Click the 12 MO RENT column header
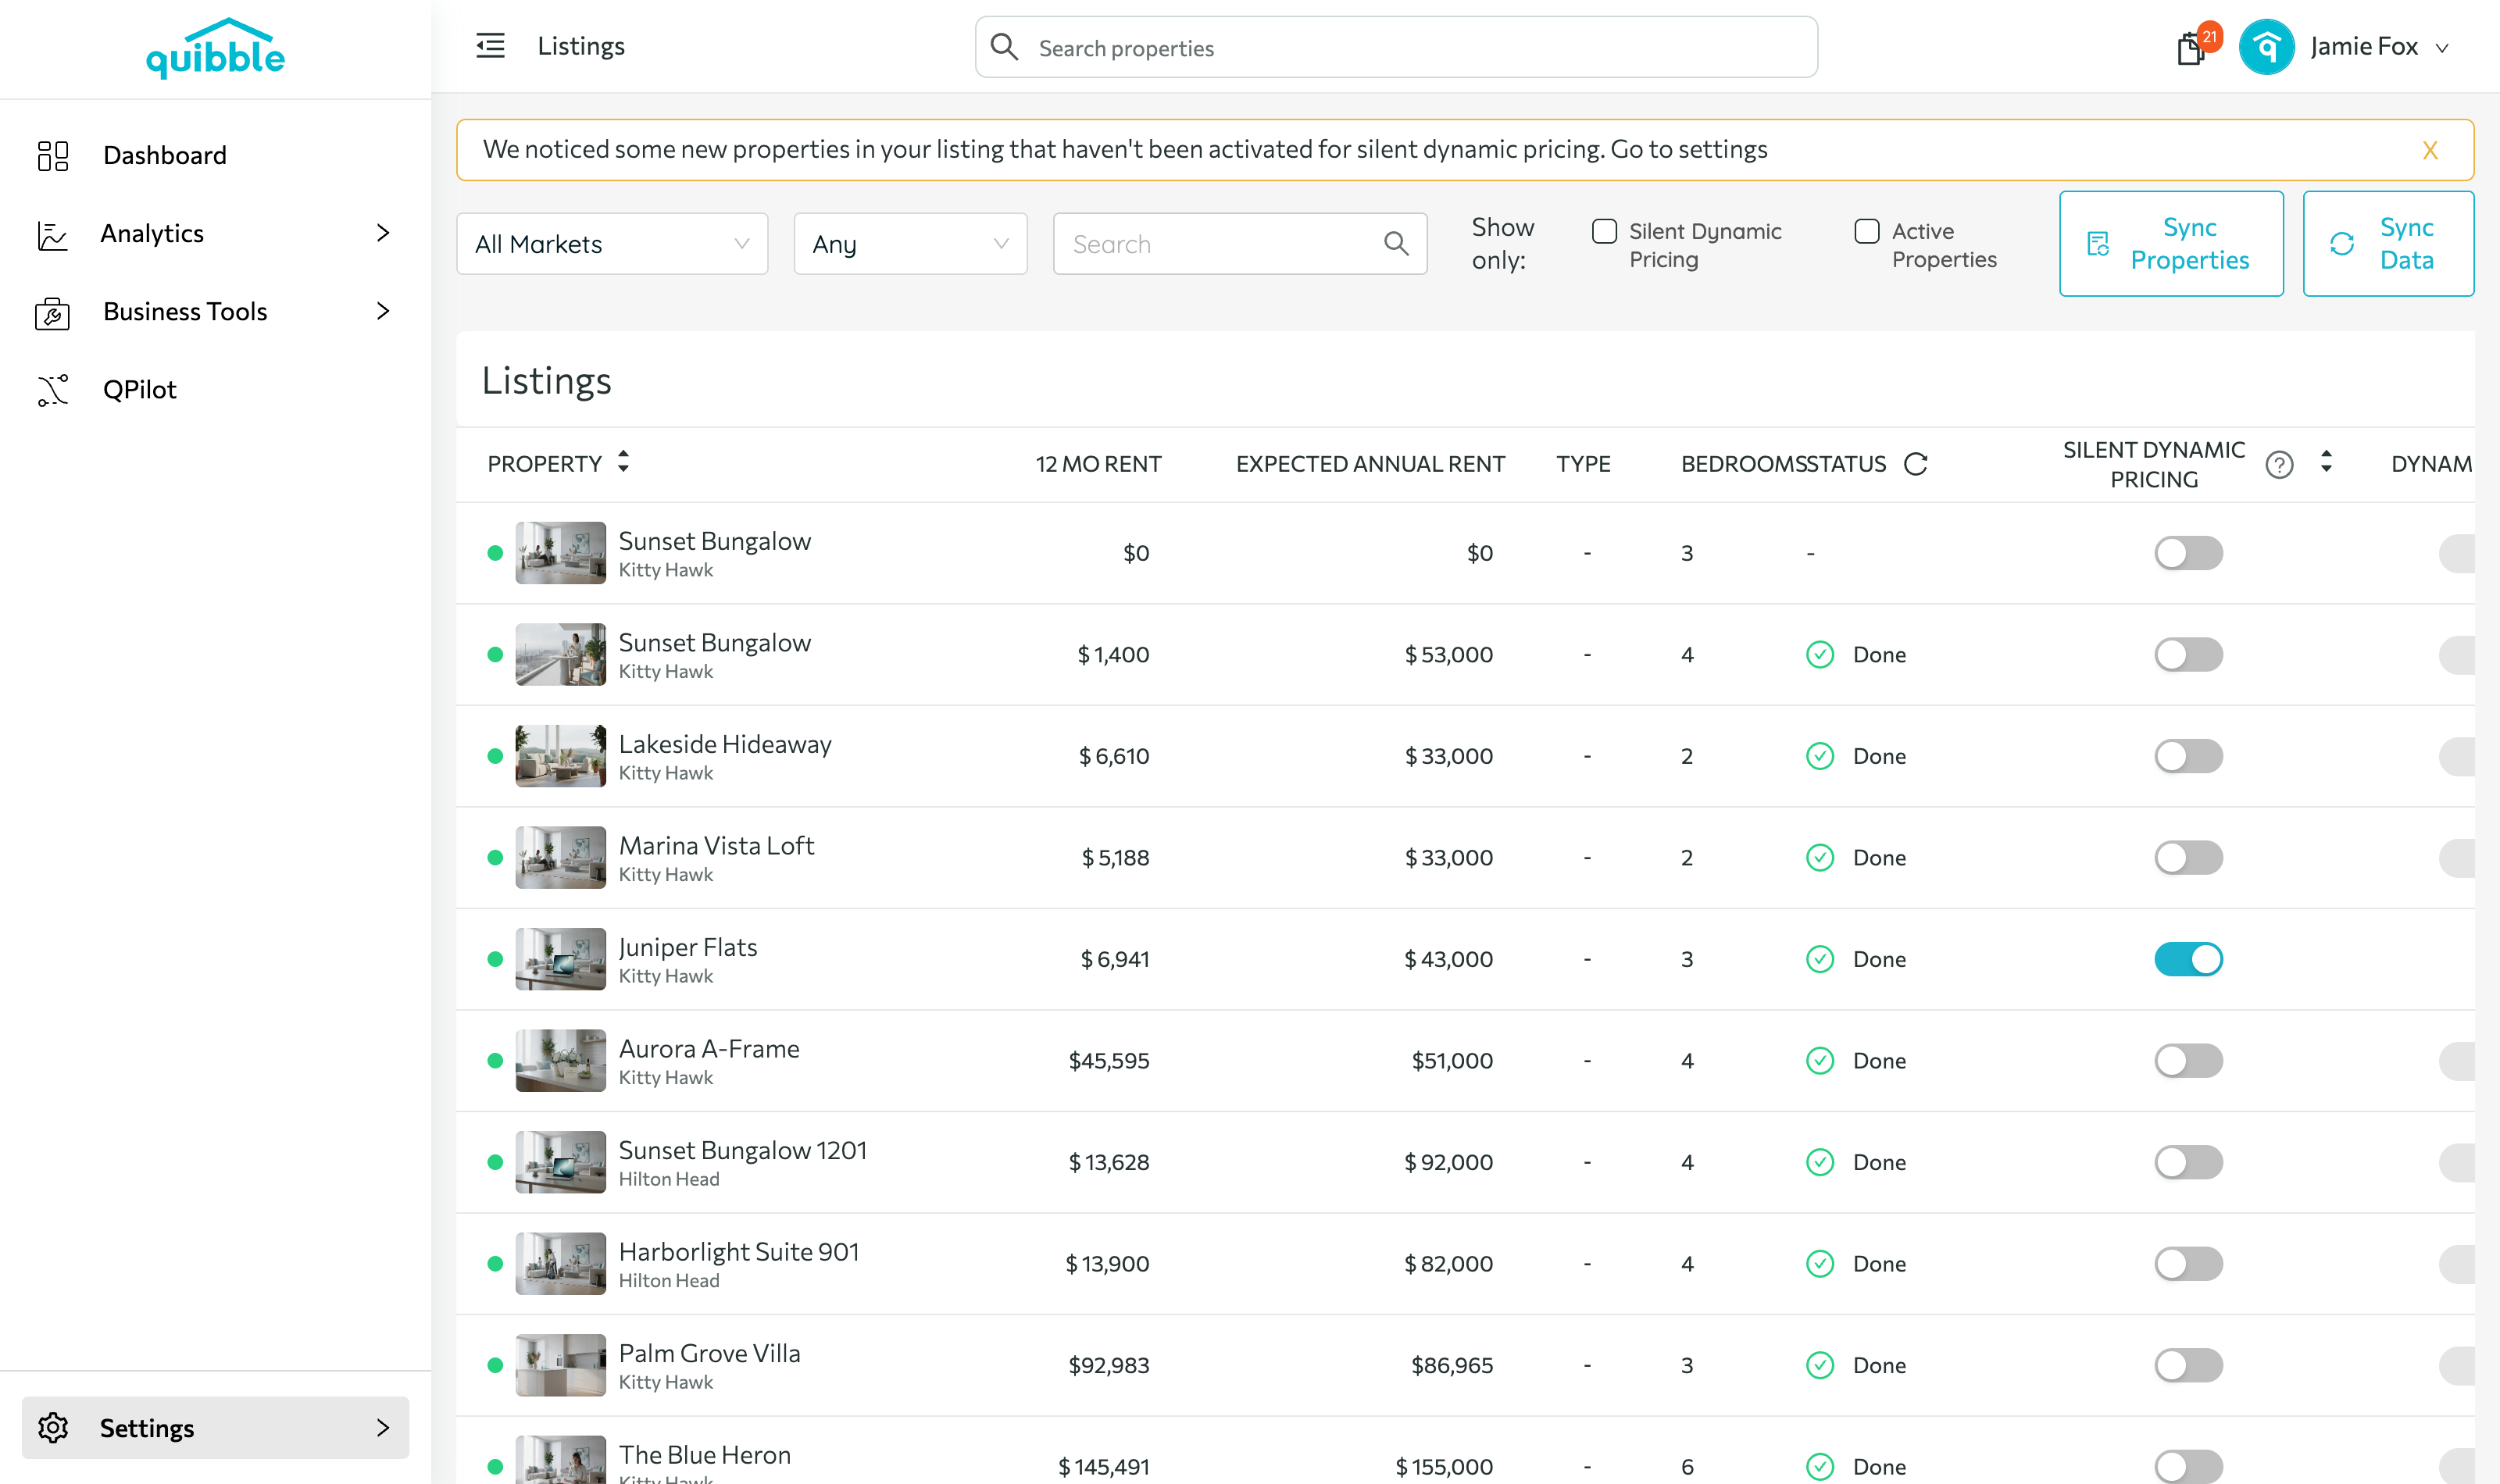The height and width of the screenshot is (1484, 2500). (x=1098, y=464)
